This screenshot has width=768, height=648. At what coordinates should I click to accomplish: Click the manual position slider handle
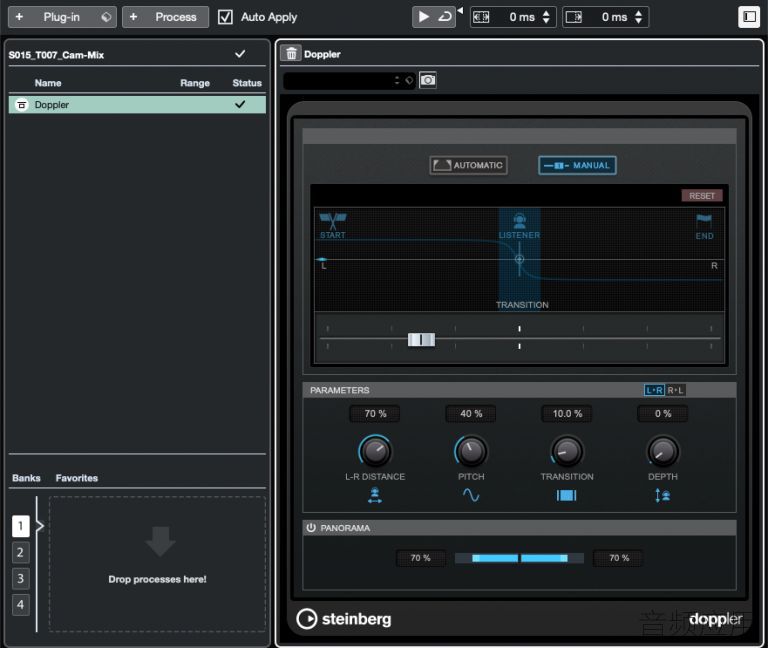(421, 339)
